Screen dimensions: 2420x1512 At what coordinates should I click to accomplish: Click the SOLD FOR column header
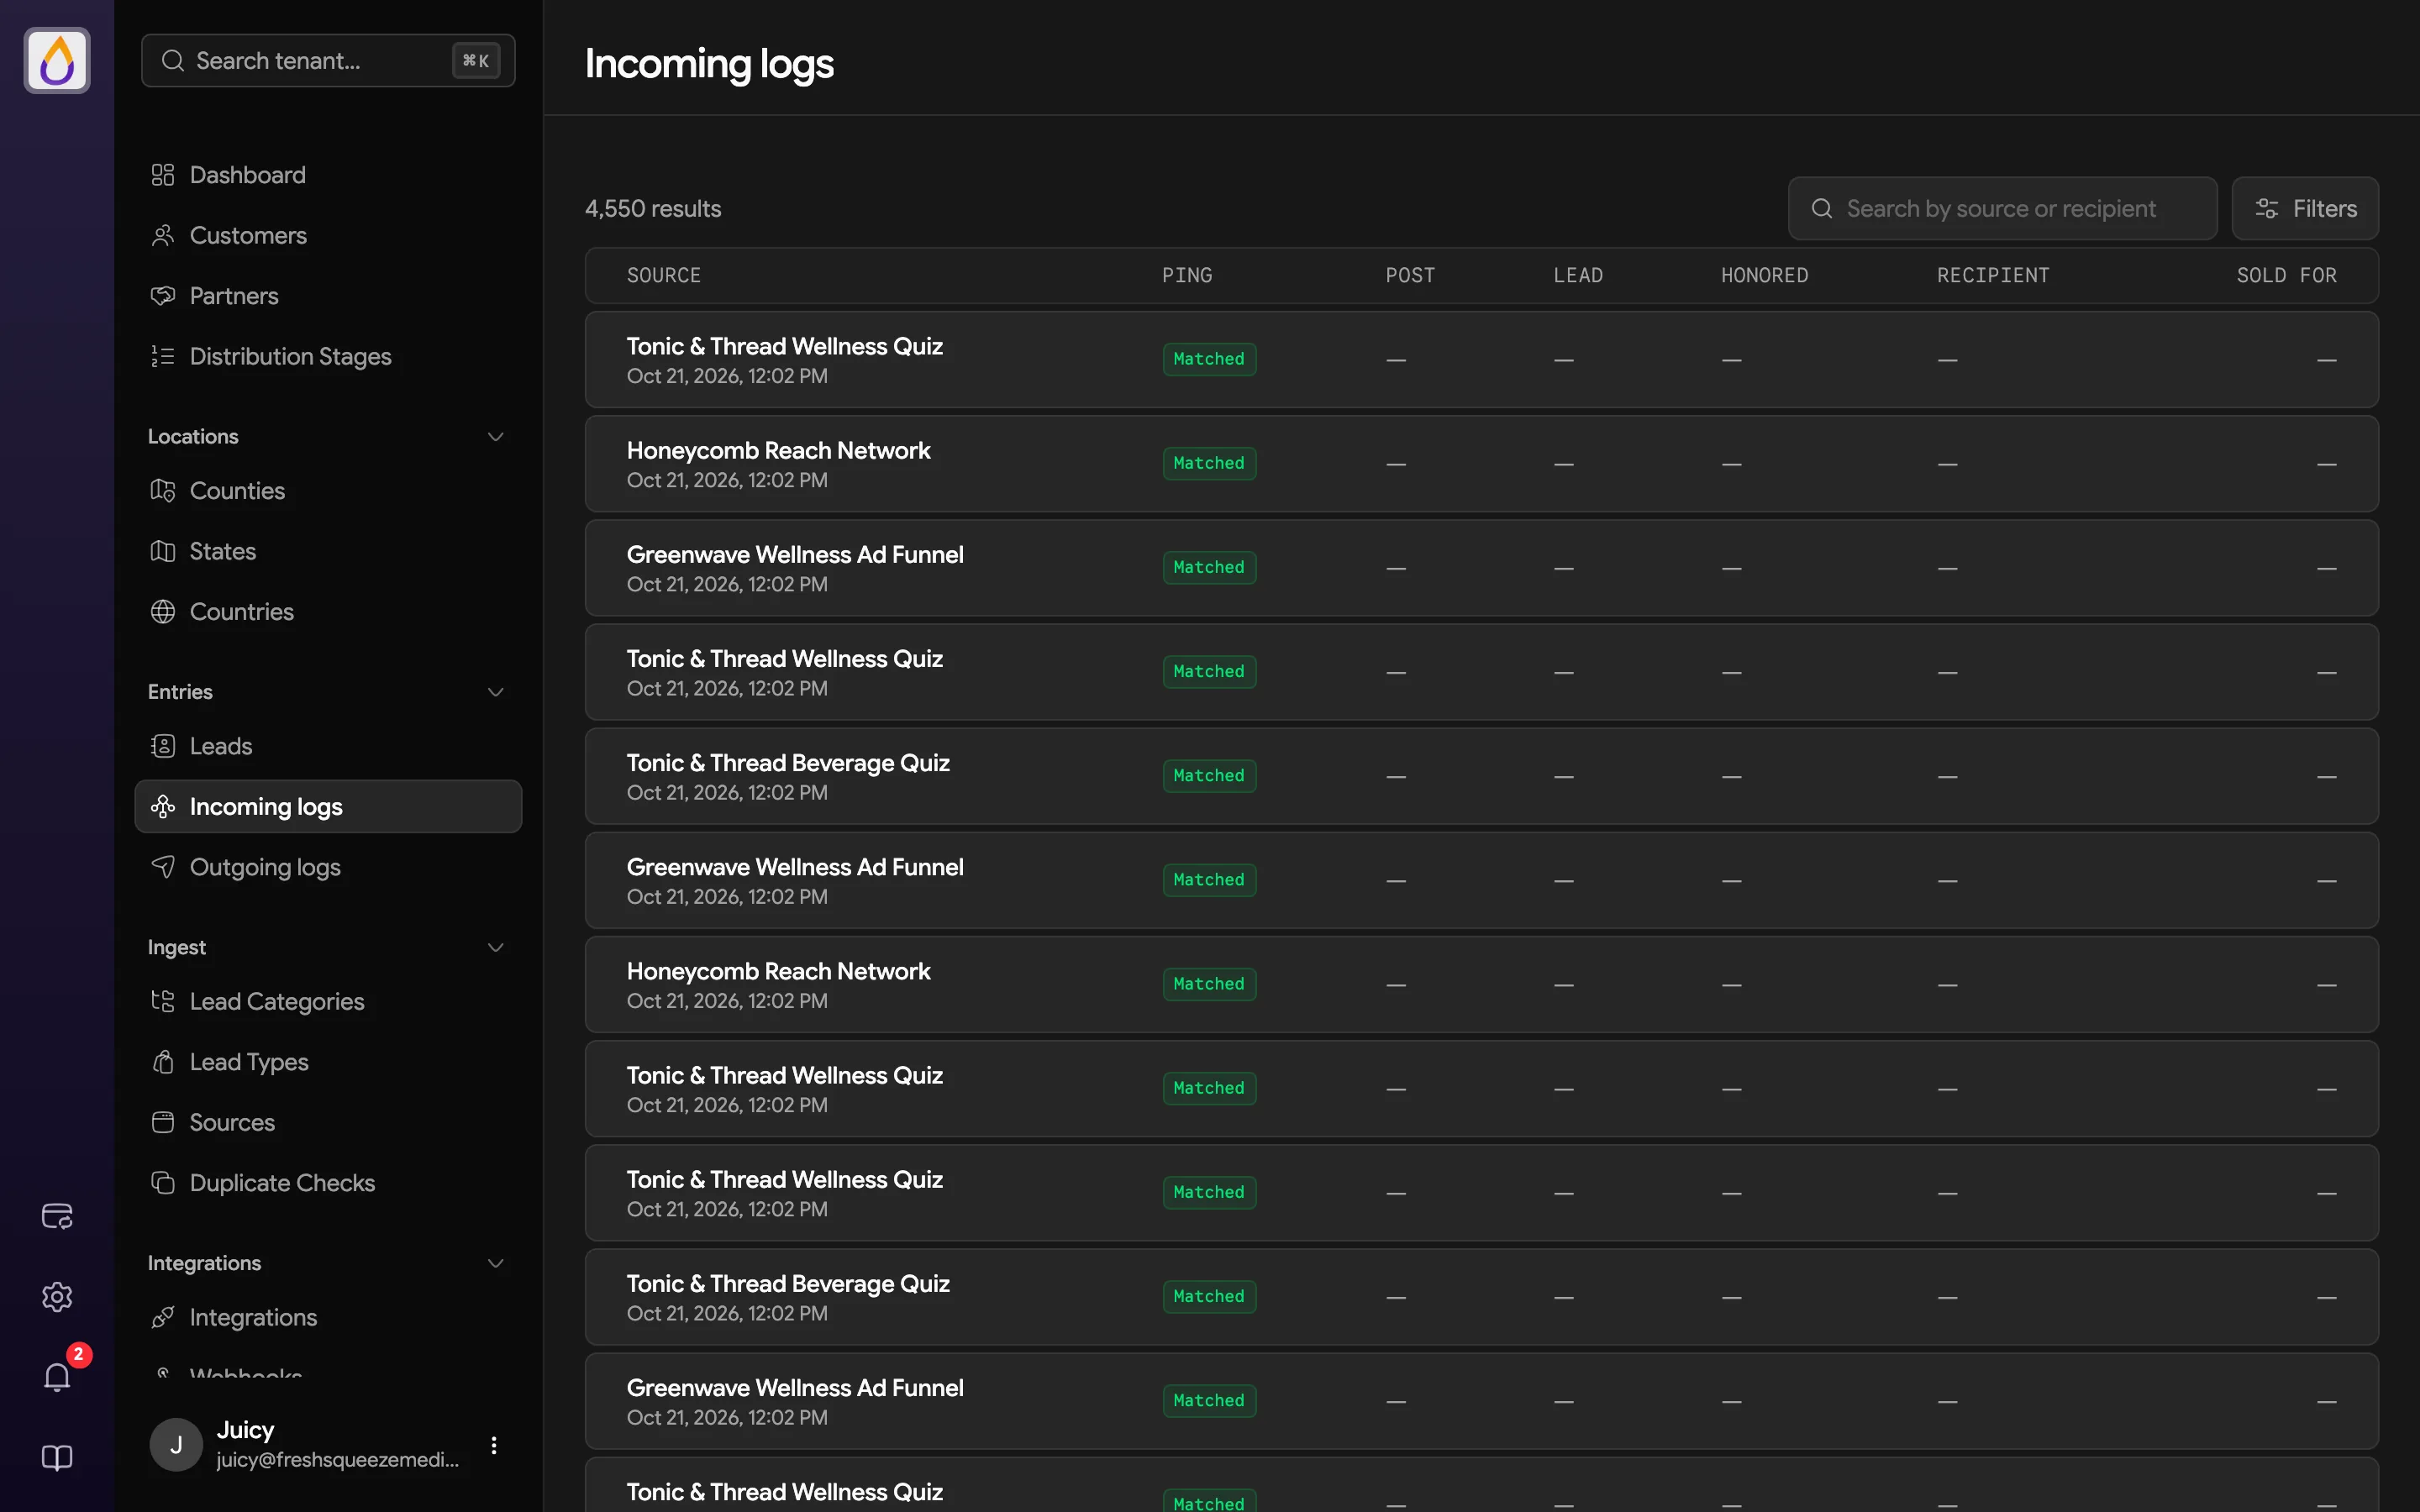point(2286,275)
